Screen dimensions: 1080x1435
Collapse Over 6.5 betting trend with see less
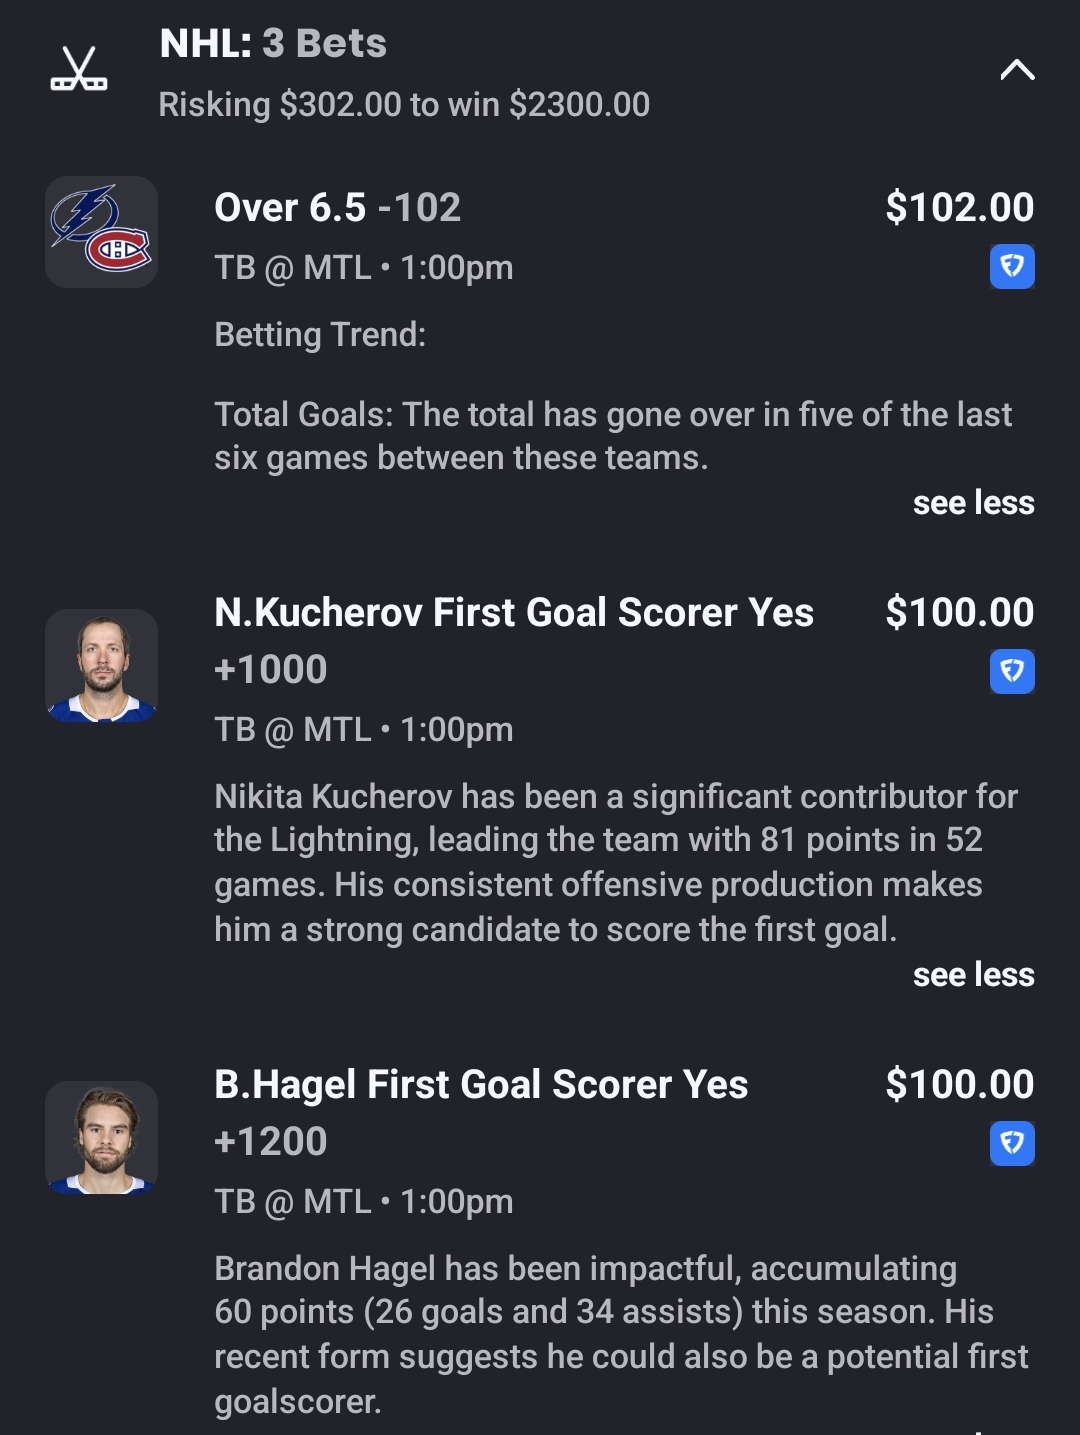[973, 503]
